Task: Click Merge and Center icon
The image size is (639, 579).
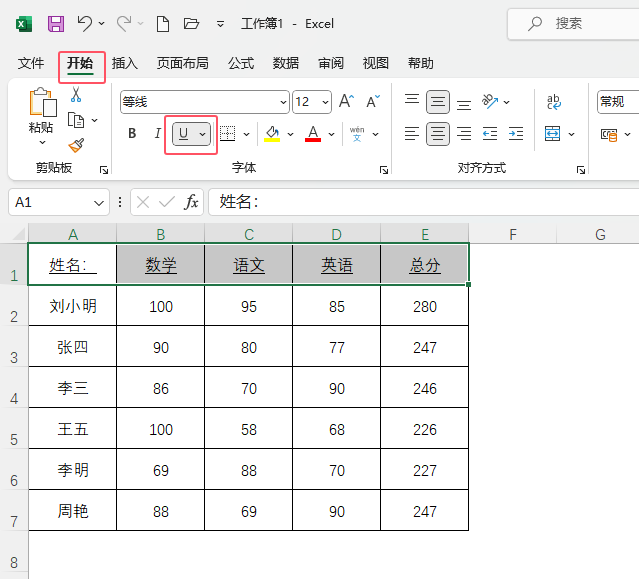Action: click(553, 134)
